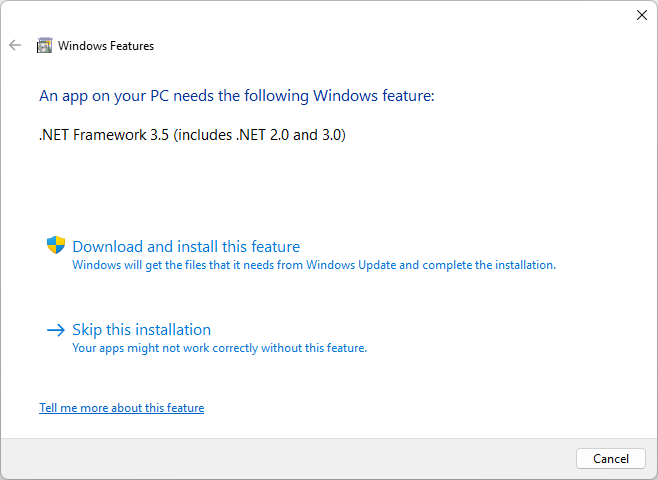The width and height of the screenshot is (658, 480).
Task: Close the Windows Features dialog with X
Action: pyautogui.click(x=641, y=15)
